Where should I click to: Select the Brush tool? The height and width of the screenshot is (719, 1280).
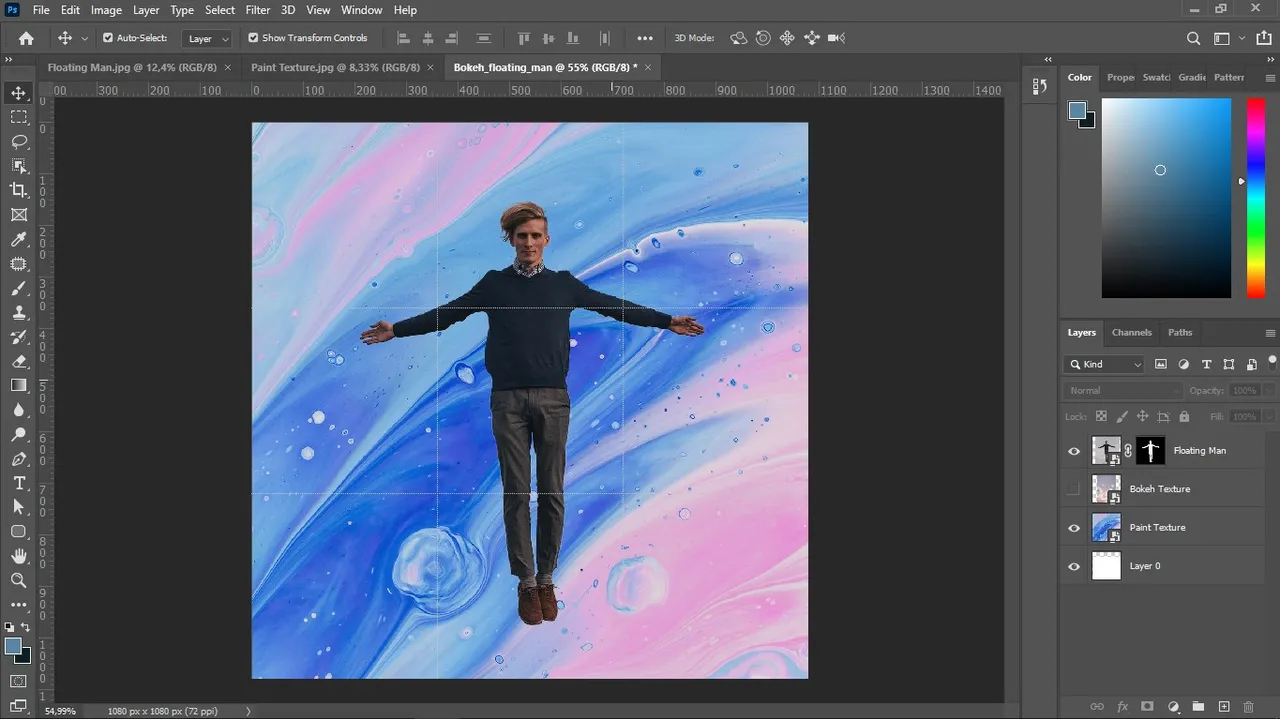(19, 288)
